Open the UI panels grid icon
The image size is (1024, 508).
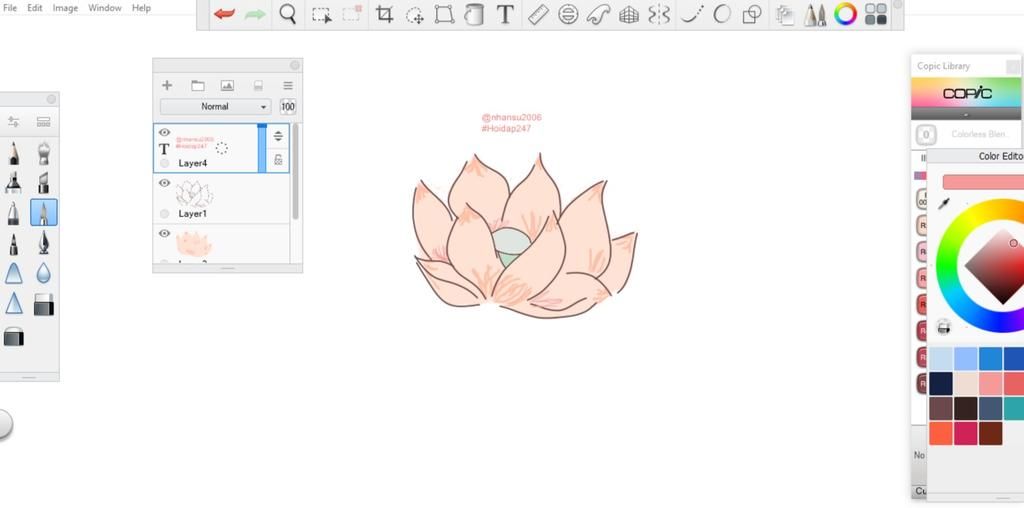pyautogui.click(x=876, y=14)
